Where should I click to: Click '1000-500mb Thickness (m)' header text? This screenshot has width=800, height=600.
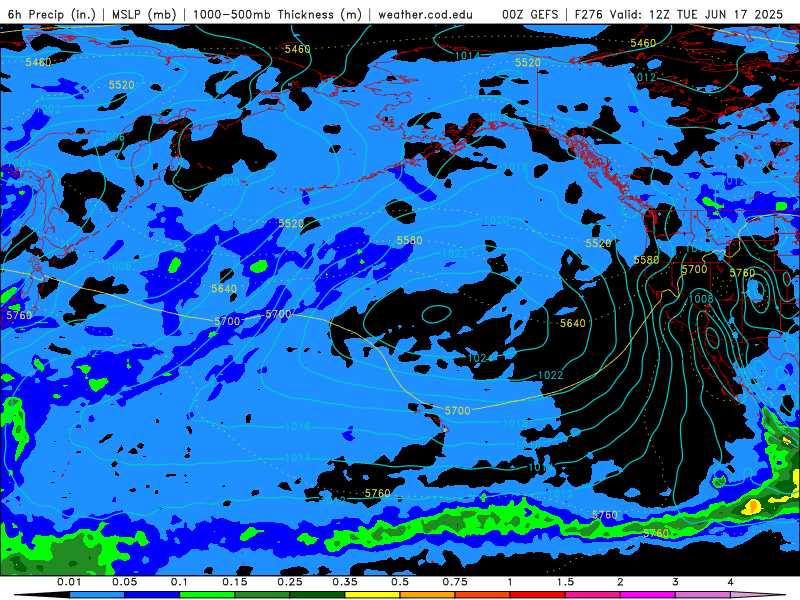(x=277, y=14)
